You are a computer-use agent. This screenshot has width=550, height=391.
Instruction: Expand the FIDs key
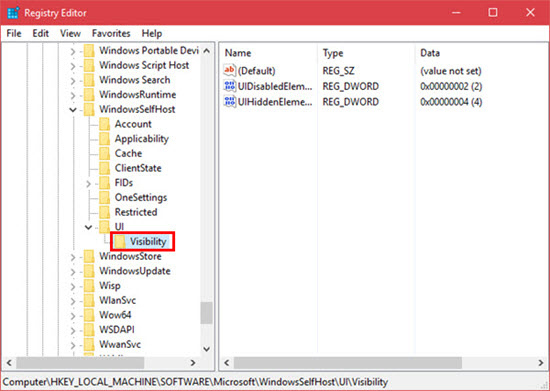88,184
